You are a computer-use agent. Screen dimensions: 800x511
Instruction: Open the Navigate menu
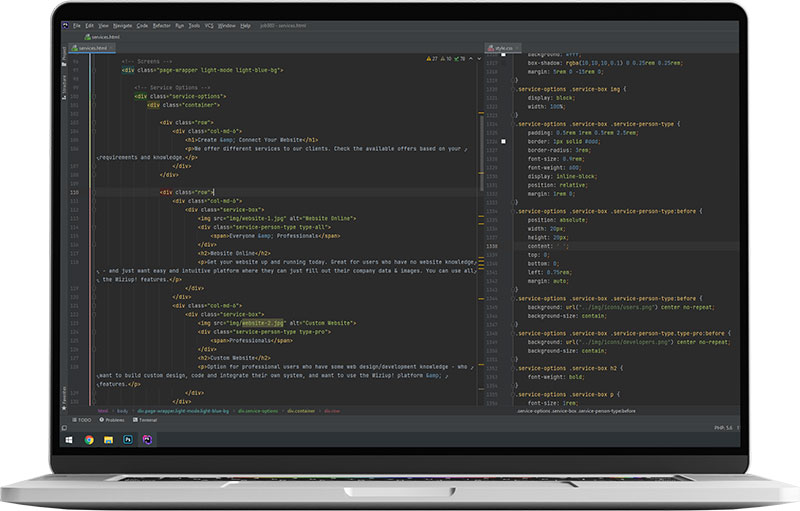(120, 24)
